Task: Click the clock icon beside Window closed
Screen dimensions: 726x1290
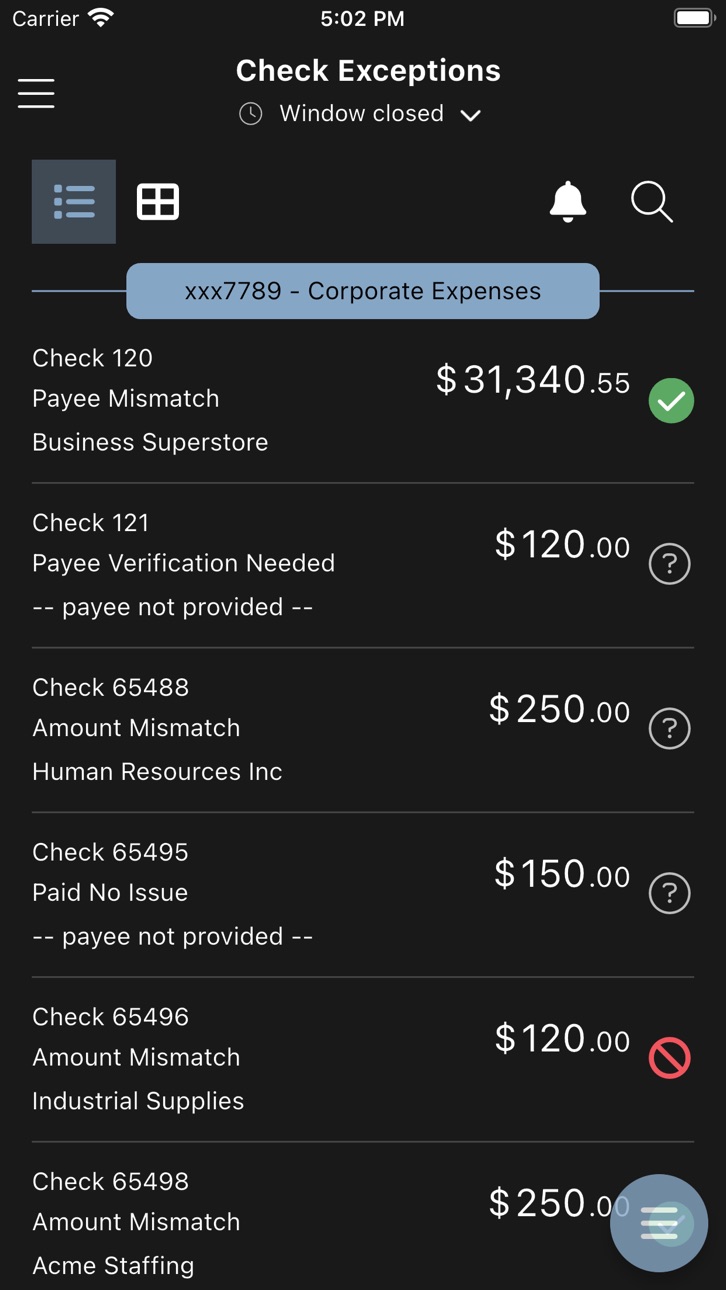Action: 251,114
